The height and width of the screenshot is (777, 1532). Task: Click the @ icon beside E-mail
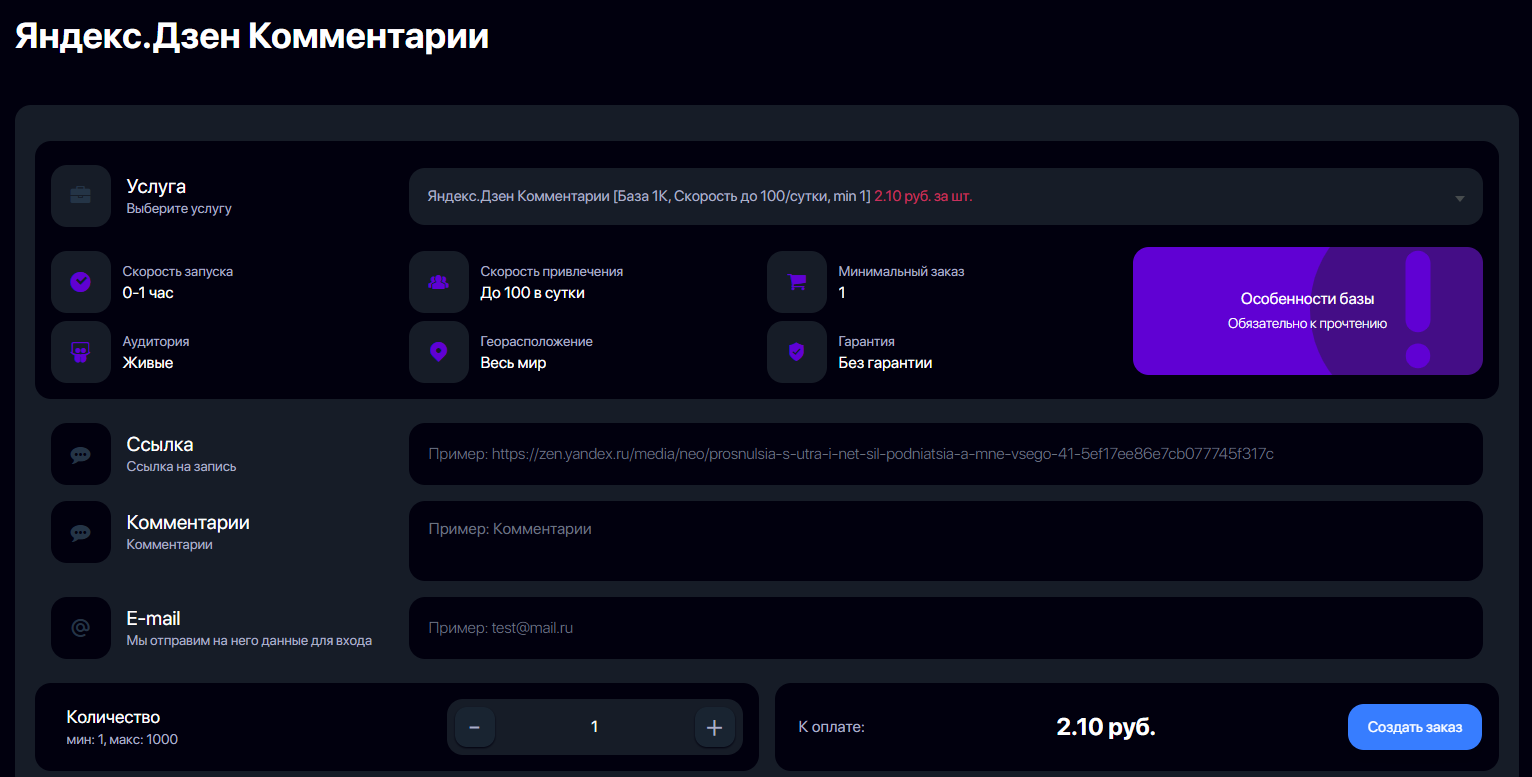(81, 628)
